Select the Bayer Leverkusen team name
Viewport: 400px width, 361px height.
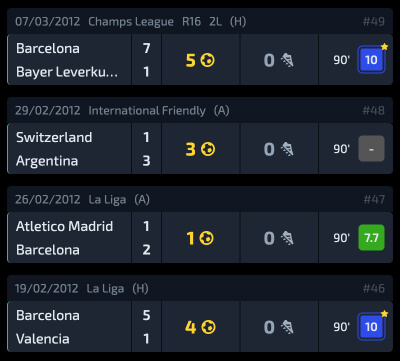67,72
